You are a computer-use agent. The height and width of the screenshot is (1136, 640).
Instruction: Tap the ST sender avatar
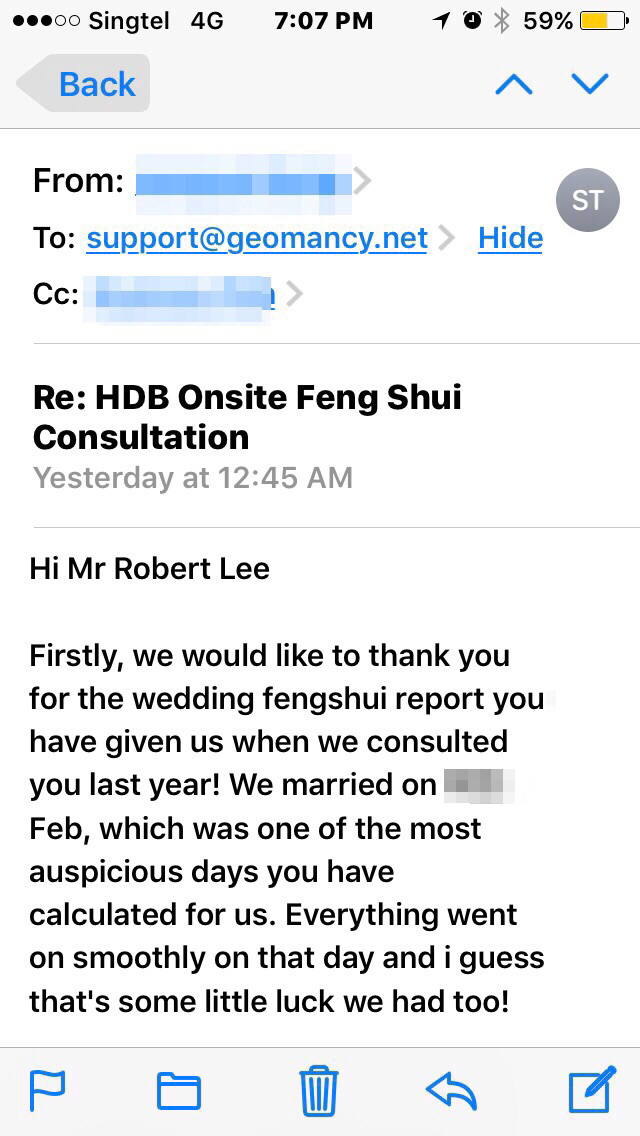click(x=587, y=200)
